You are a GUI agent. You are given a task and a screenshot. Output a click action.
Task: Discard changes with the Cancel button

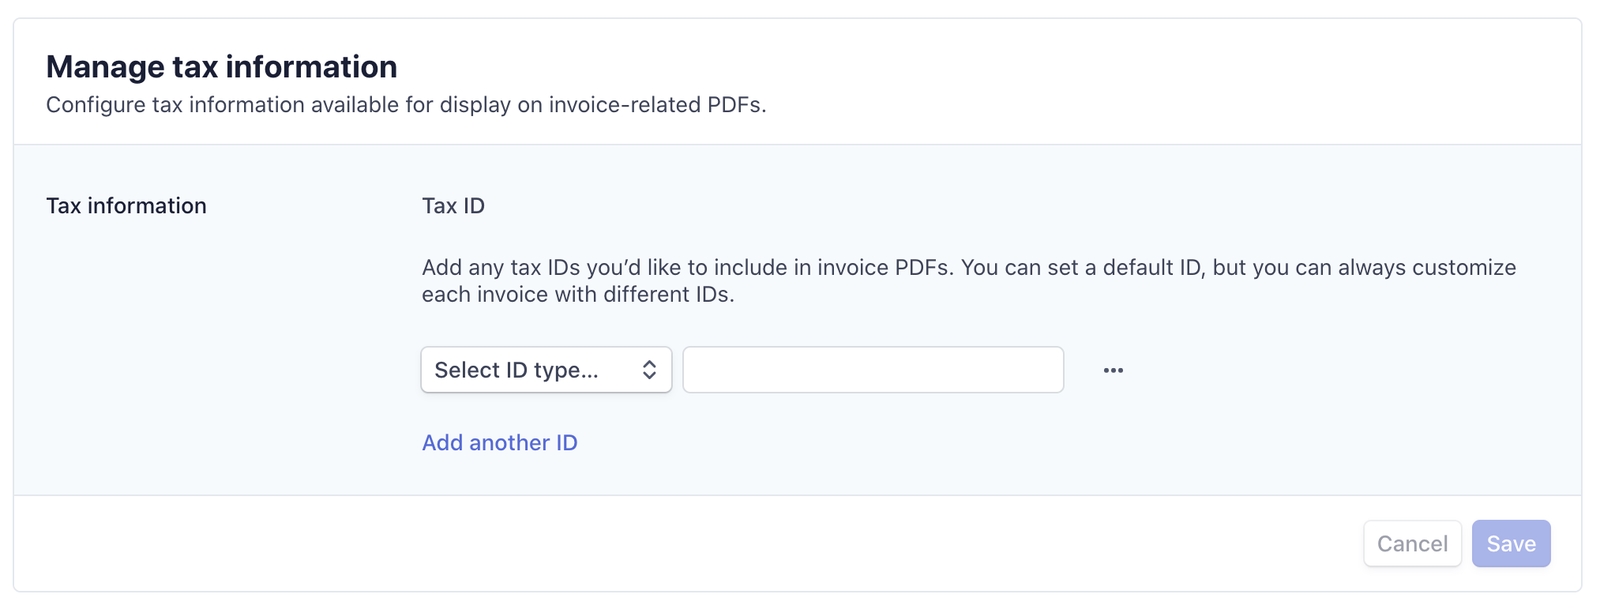point(1412,544)
